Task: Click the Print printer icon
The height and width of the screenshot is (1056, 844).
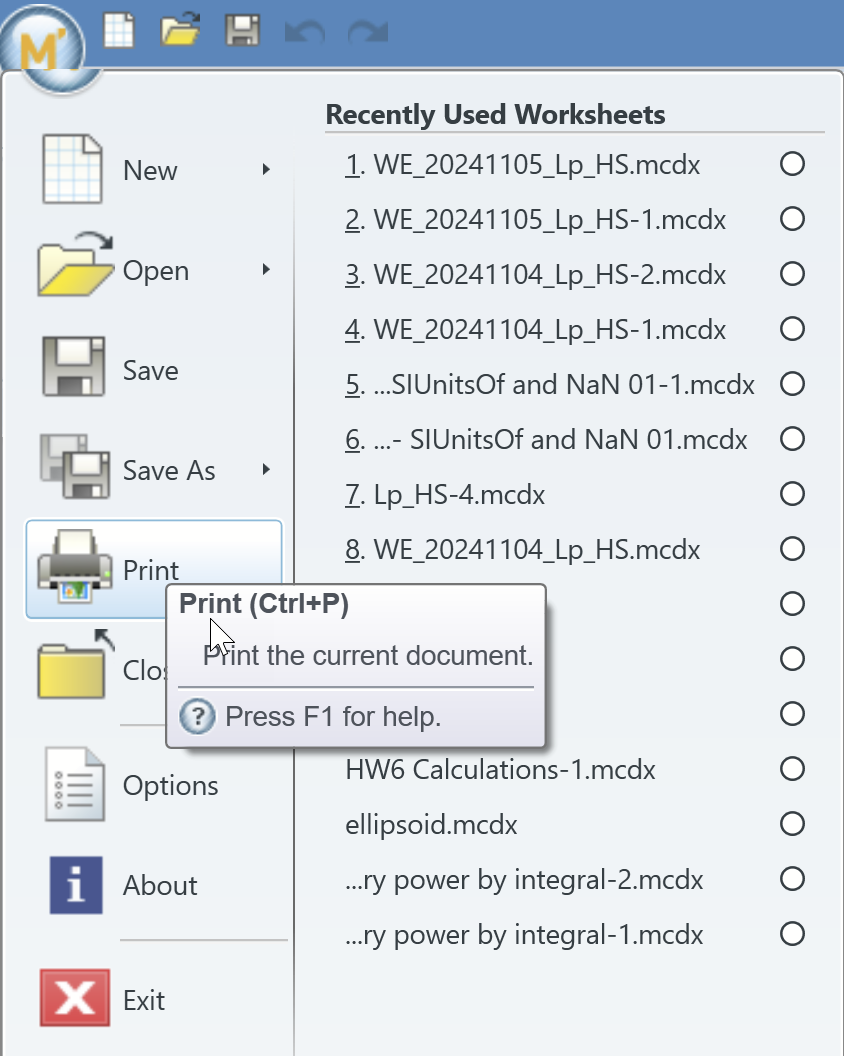Action: click(x=74, y=568)
